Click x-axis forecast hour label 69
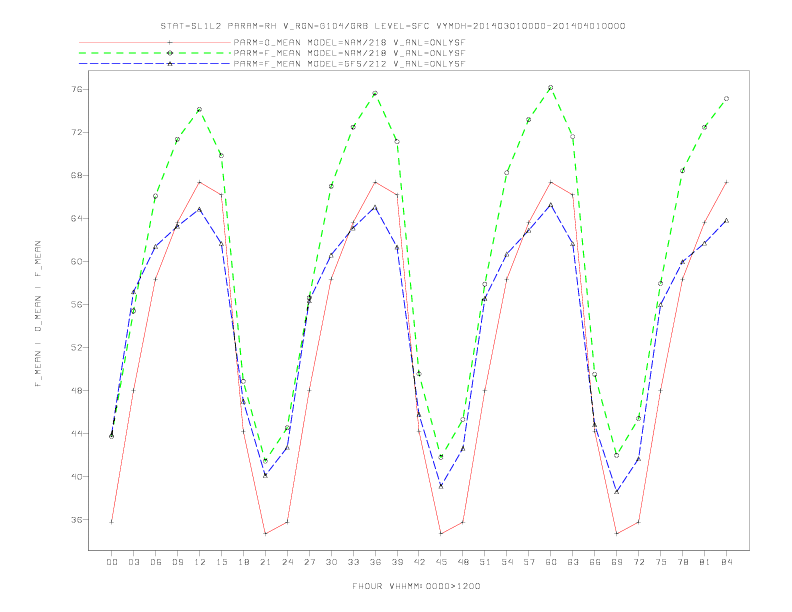Image resolution: width=792 pixels, height=612 pixels. coord(617,562)
